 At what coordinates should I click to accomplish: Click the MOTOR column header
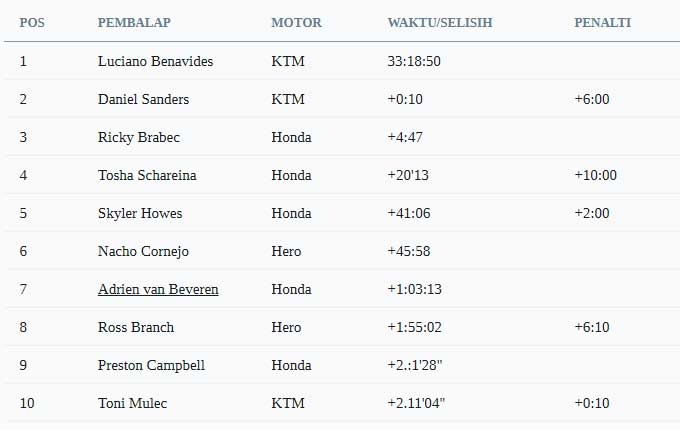296,23
